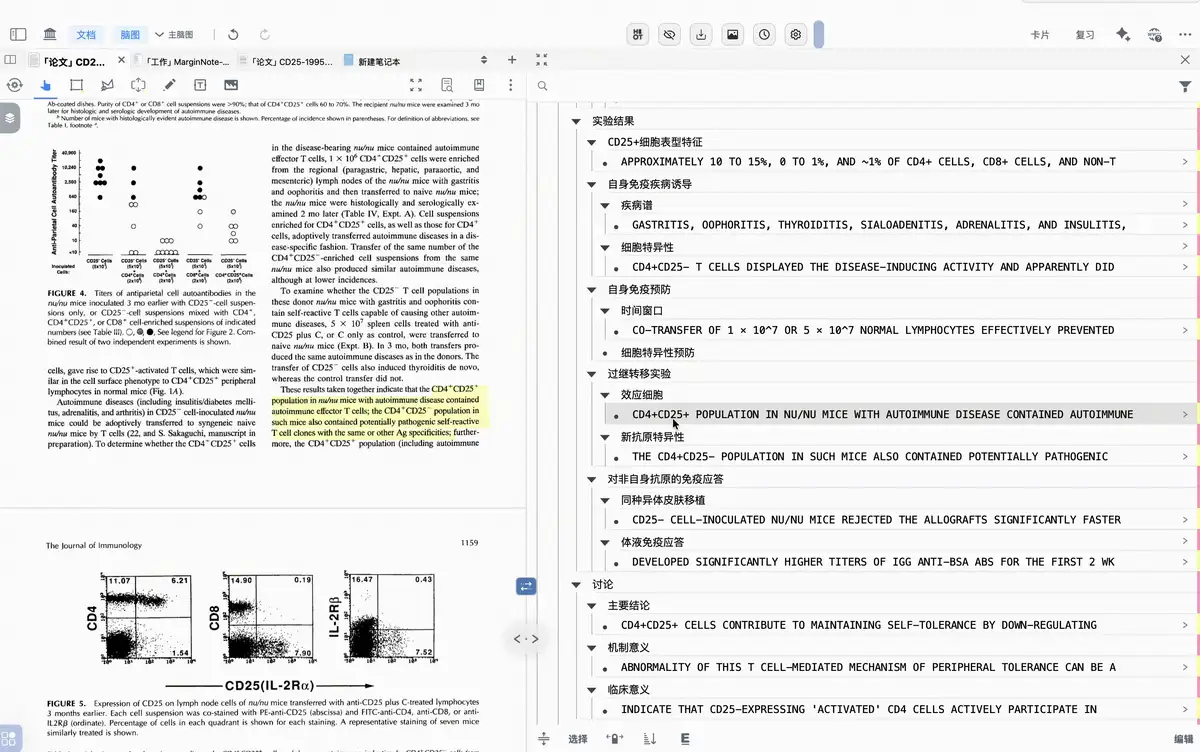Select the image tool in document toolbar
The image size is (1200, 752).
point(231,85)
